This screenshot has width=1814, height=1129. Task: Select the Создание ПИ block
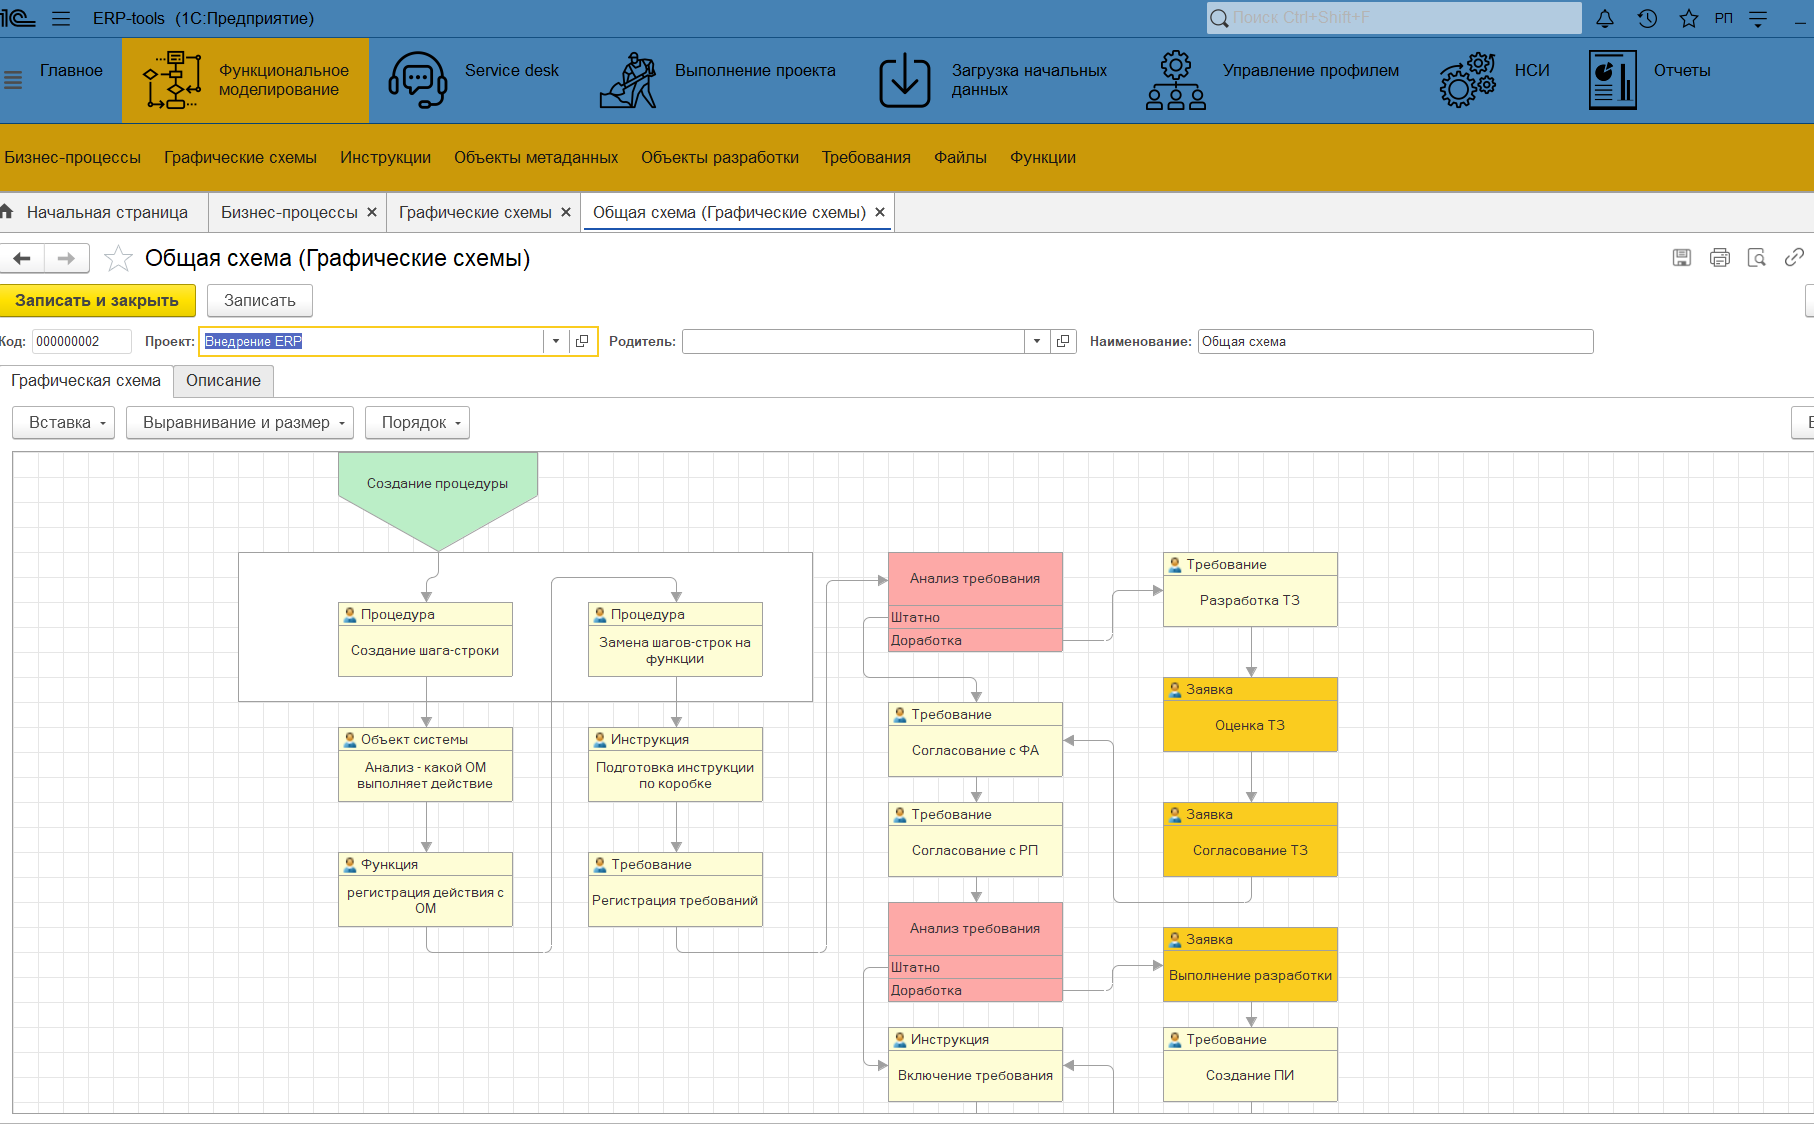click(1250, 1064)
